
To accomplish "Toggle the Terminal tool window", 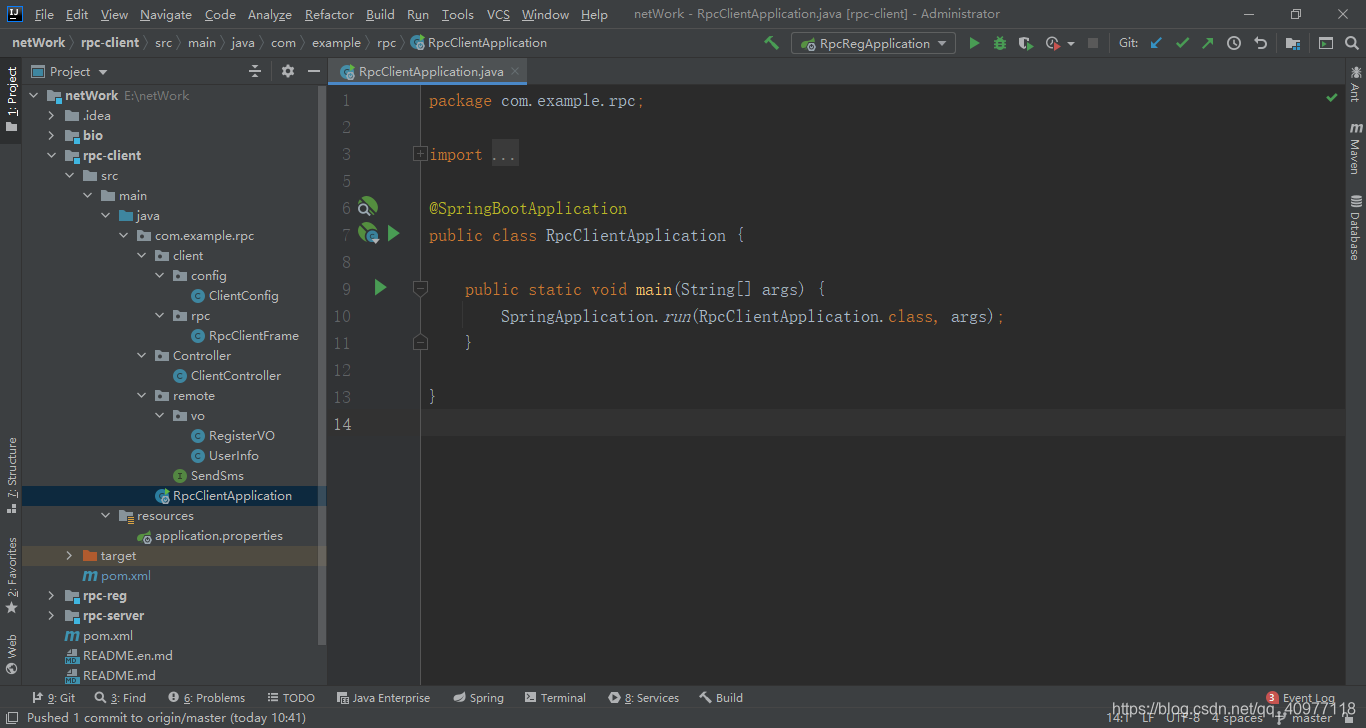I will coord(554,698).
